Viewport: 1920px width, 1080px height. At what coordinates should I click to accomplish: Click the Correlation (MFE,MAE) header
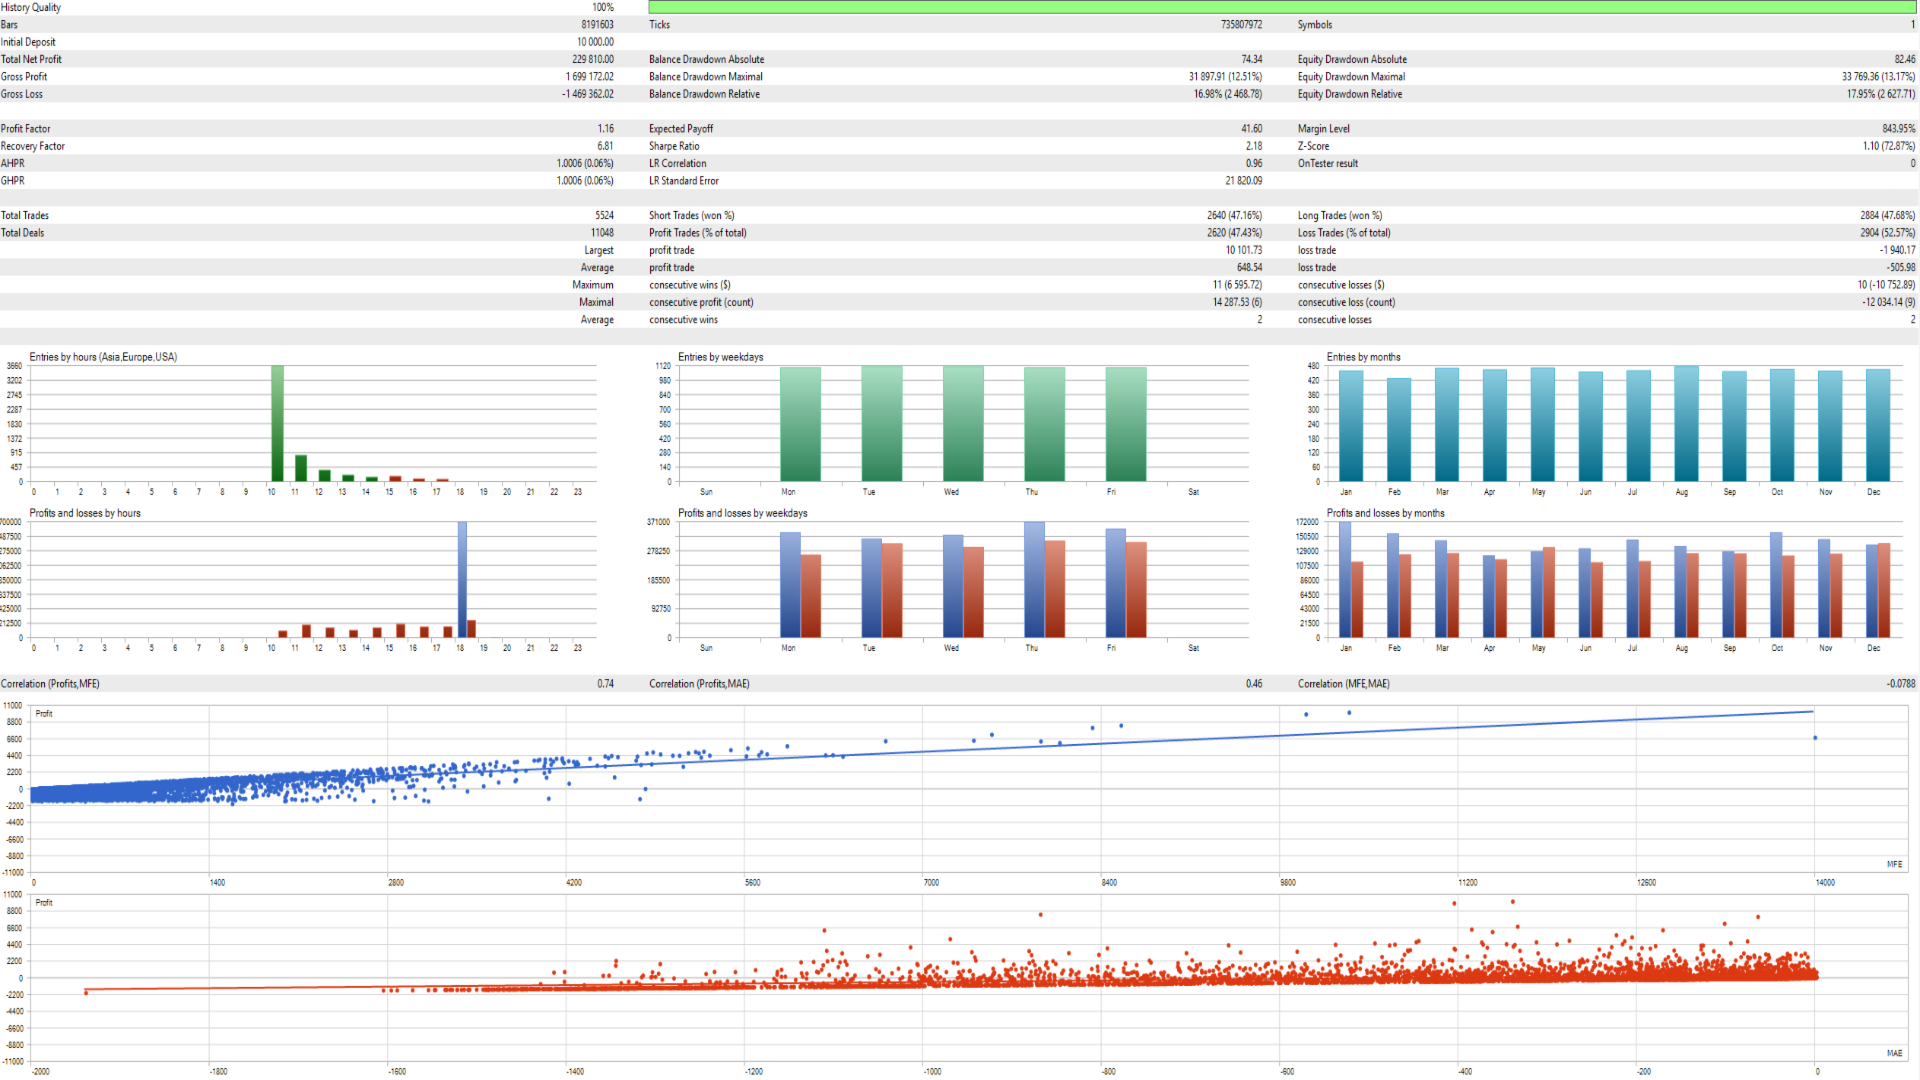[x=1343, y=684]
